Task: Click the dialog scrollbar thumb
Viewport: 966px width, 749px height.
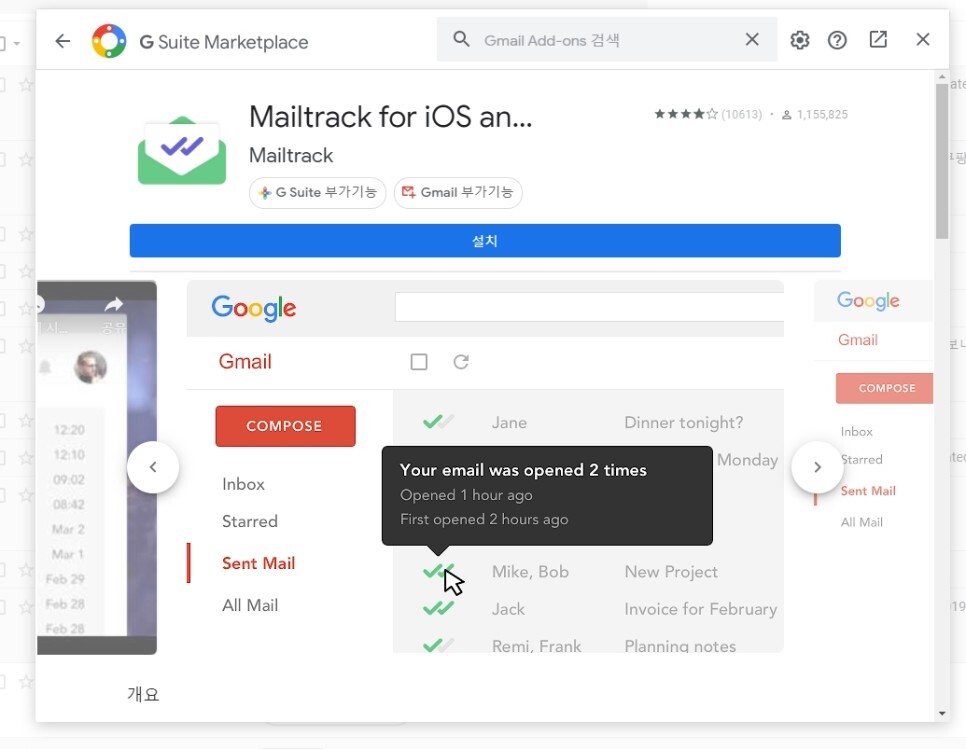Action: [x=941, y=161]
